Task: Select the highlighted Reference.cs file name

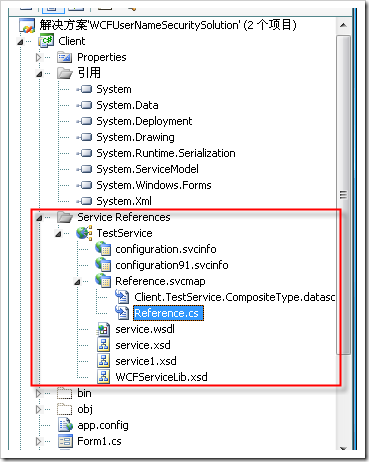Action: 168,313
